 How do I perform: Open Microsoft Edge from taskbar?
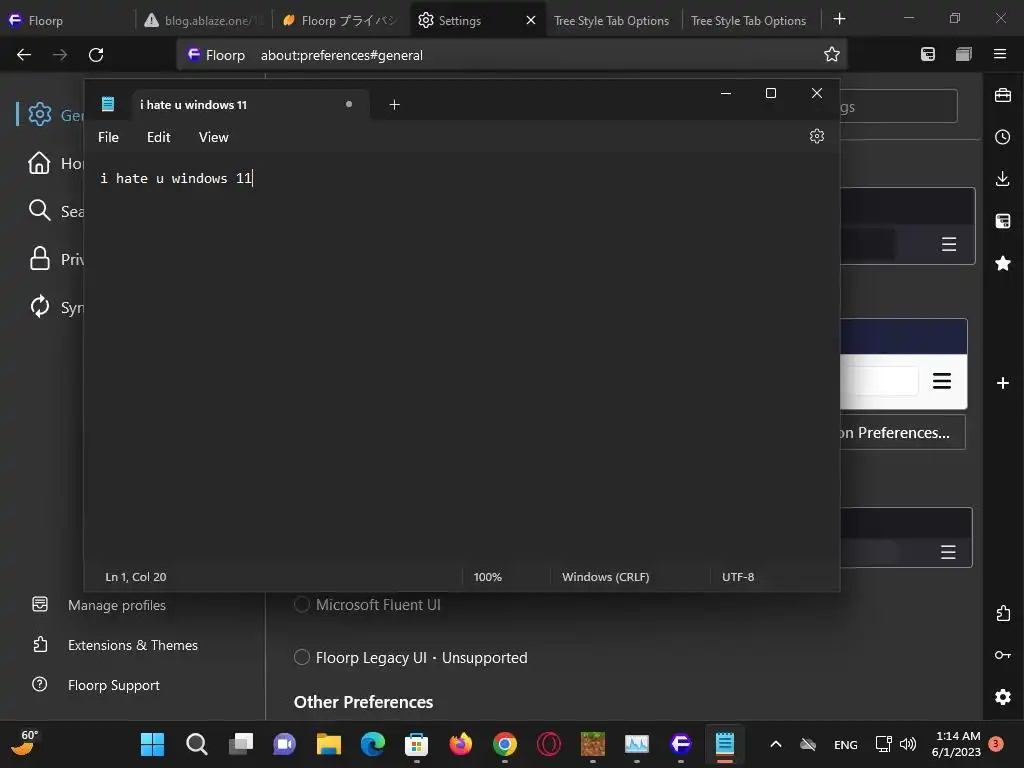click(372, 744)
